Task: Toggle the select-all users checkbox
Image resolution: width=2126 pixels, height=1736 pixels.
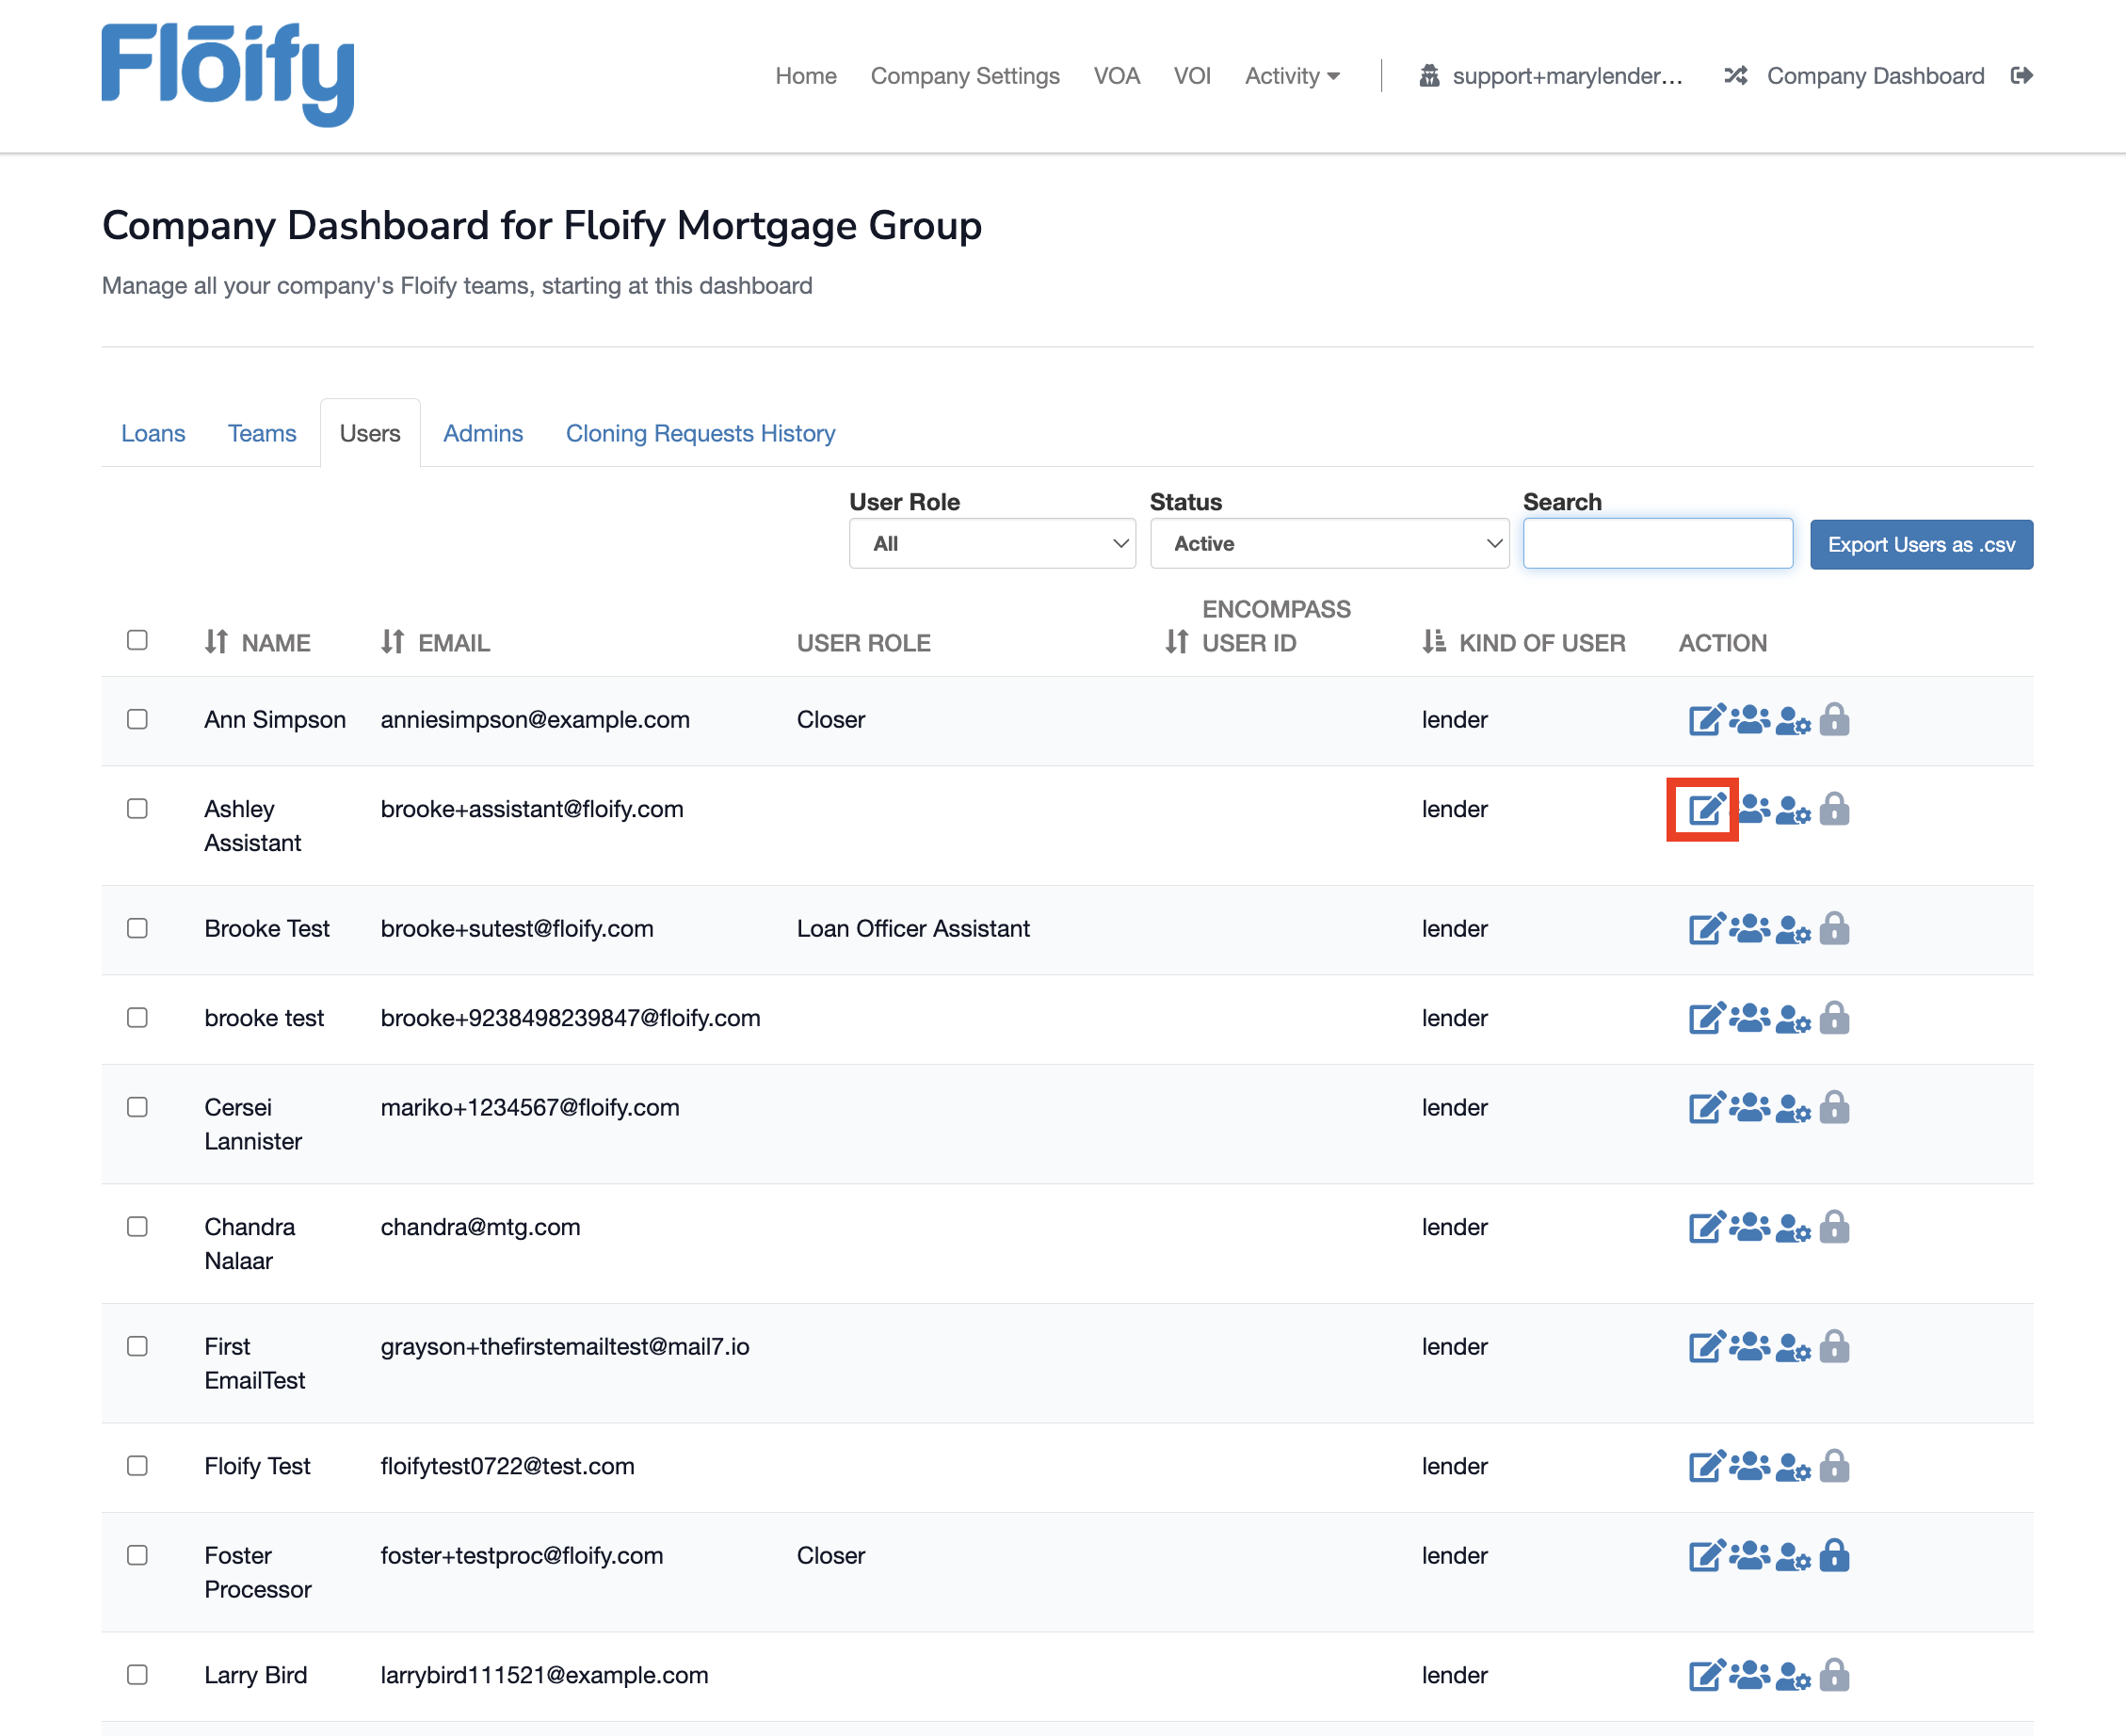Action: (x=138, y=640)
